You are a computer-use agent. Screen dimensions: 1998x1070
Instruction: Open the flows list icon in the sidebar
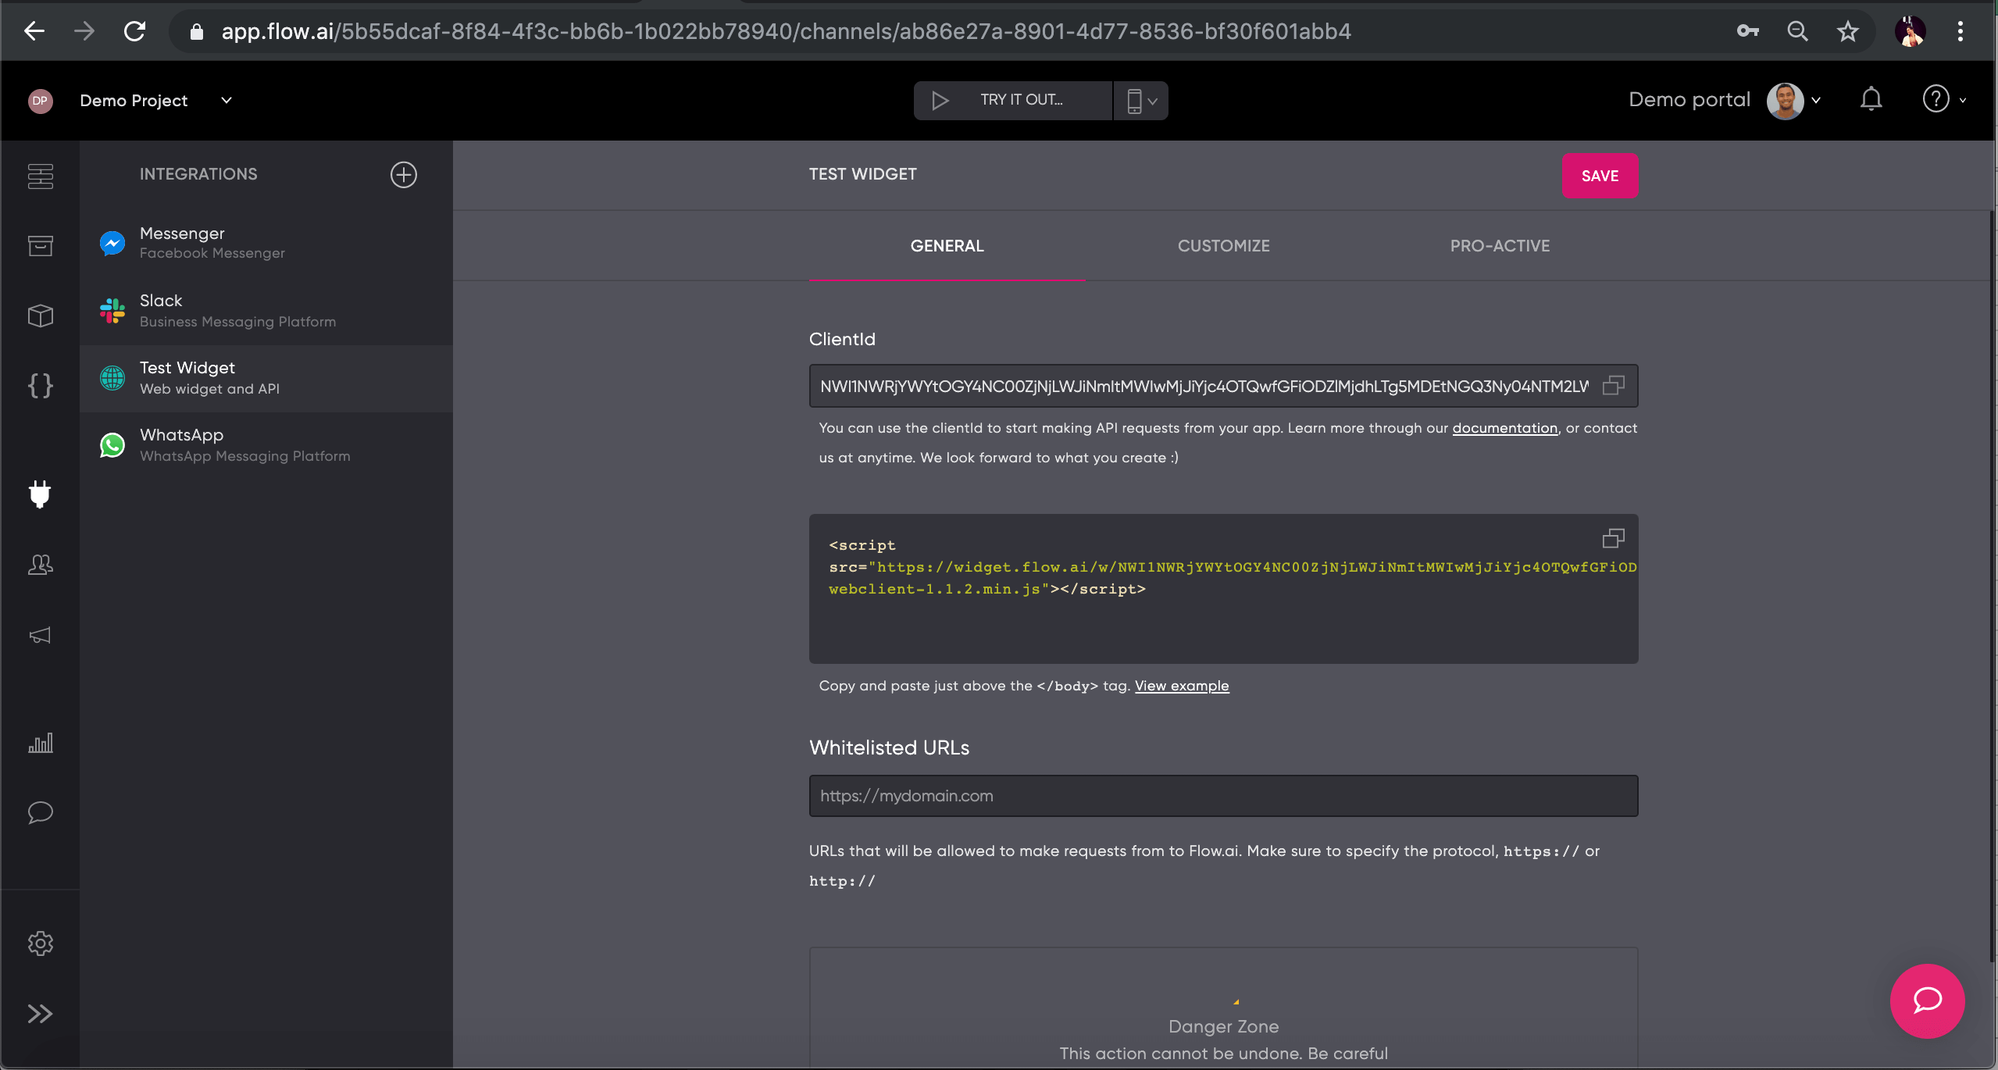pyautogui.click(x=40, y=176)
